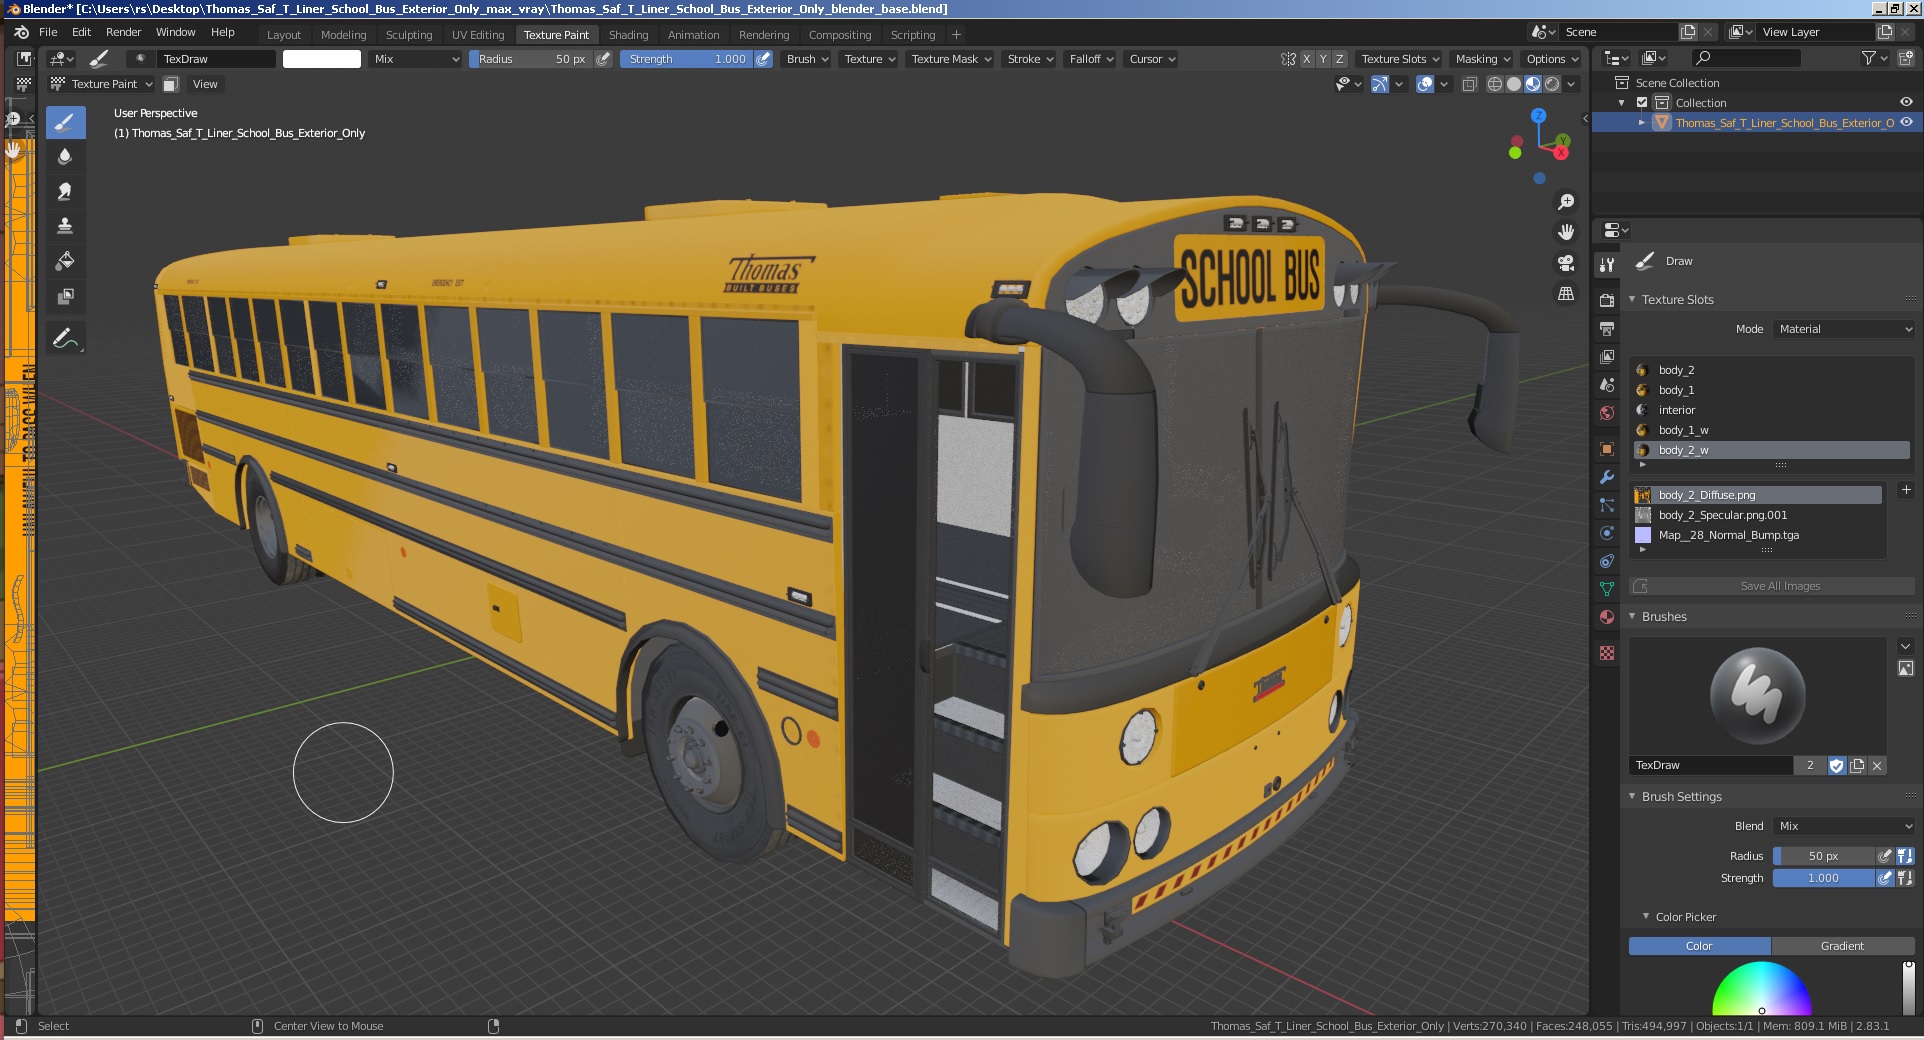The width and height of the screenshot is (1924, 1040).
Task: Open the Brush header dropdown
Action: click(807, 59)
